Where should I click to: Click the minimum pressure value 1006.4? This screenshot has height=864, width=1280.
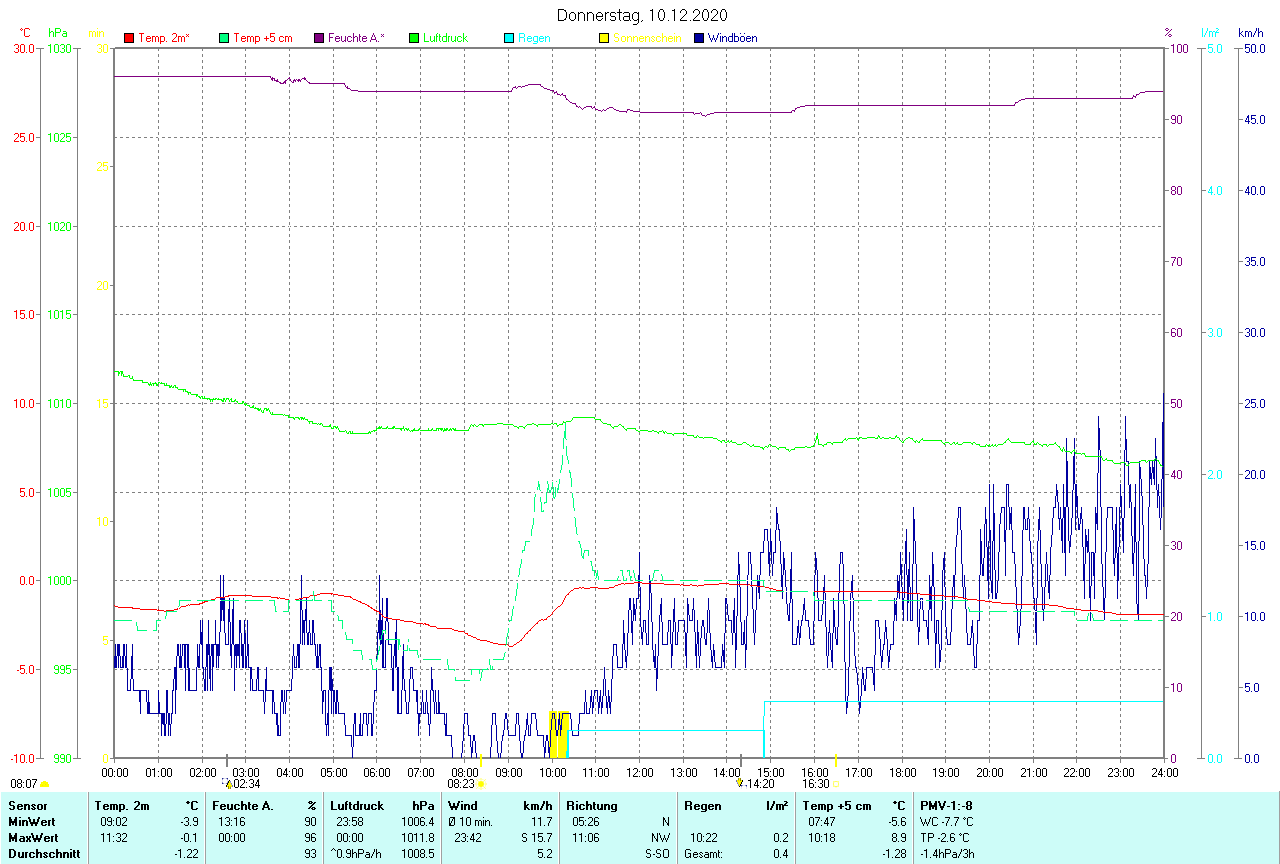tap(417, 822)
